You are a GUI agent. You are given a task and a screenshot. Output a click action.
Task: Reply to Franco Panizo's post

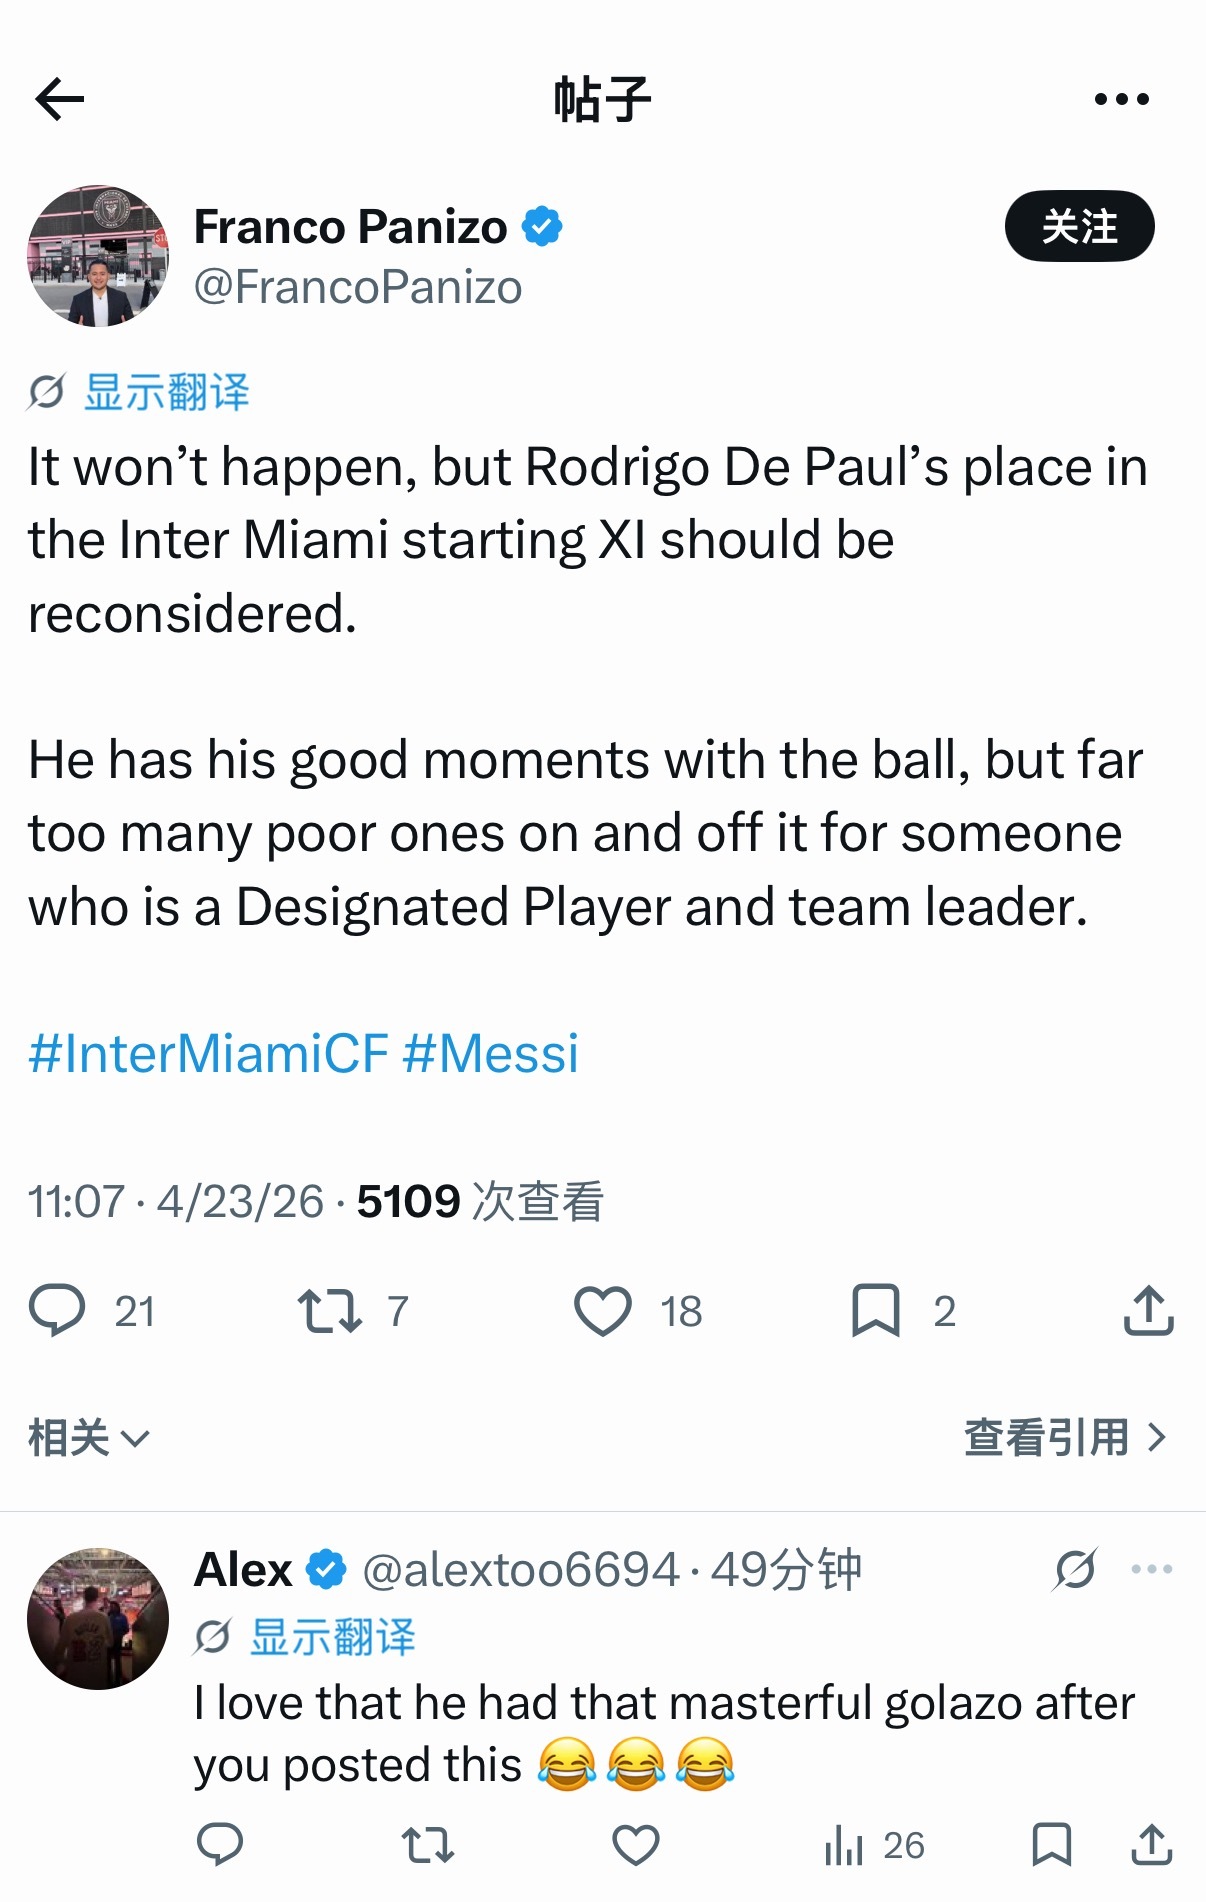(57, 1310)
